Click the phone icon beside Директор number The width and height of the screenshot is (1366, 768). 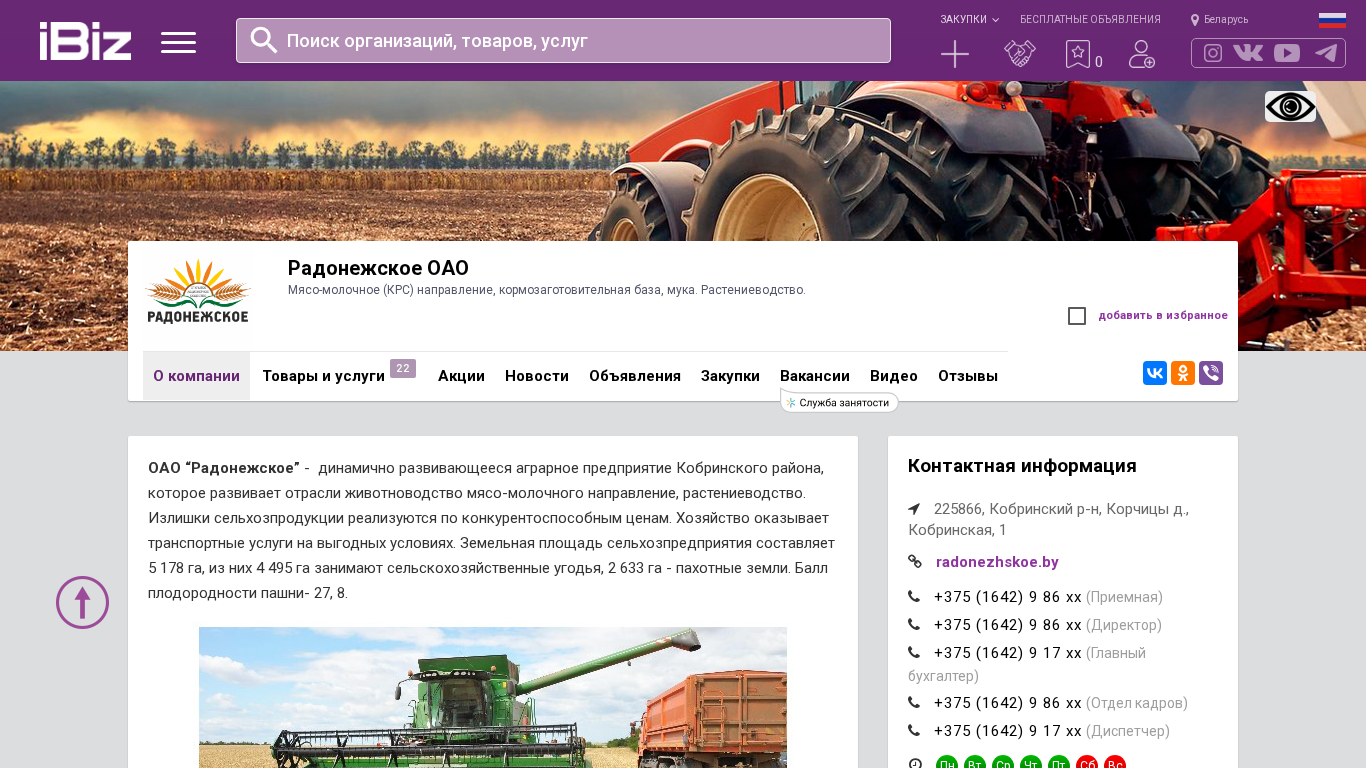coord(914,625)
